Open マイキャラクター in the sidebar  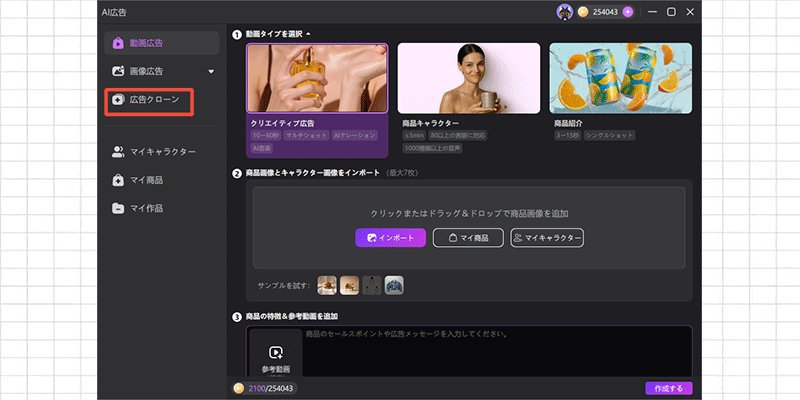(x=154, y=152)
